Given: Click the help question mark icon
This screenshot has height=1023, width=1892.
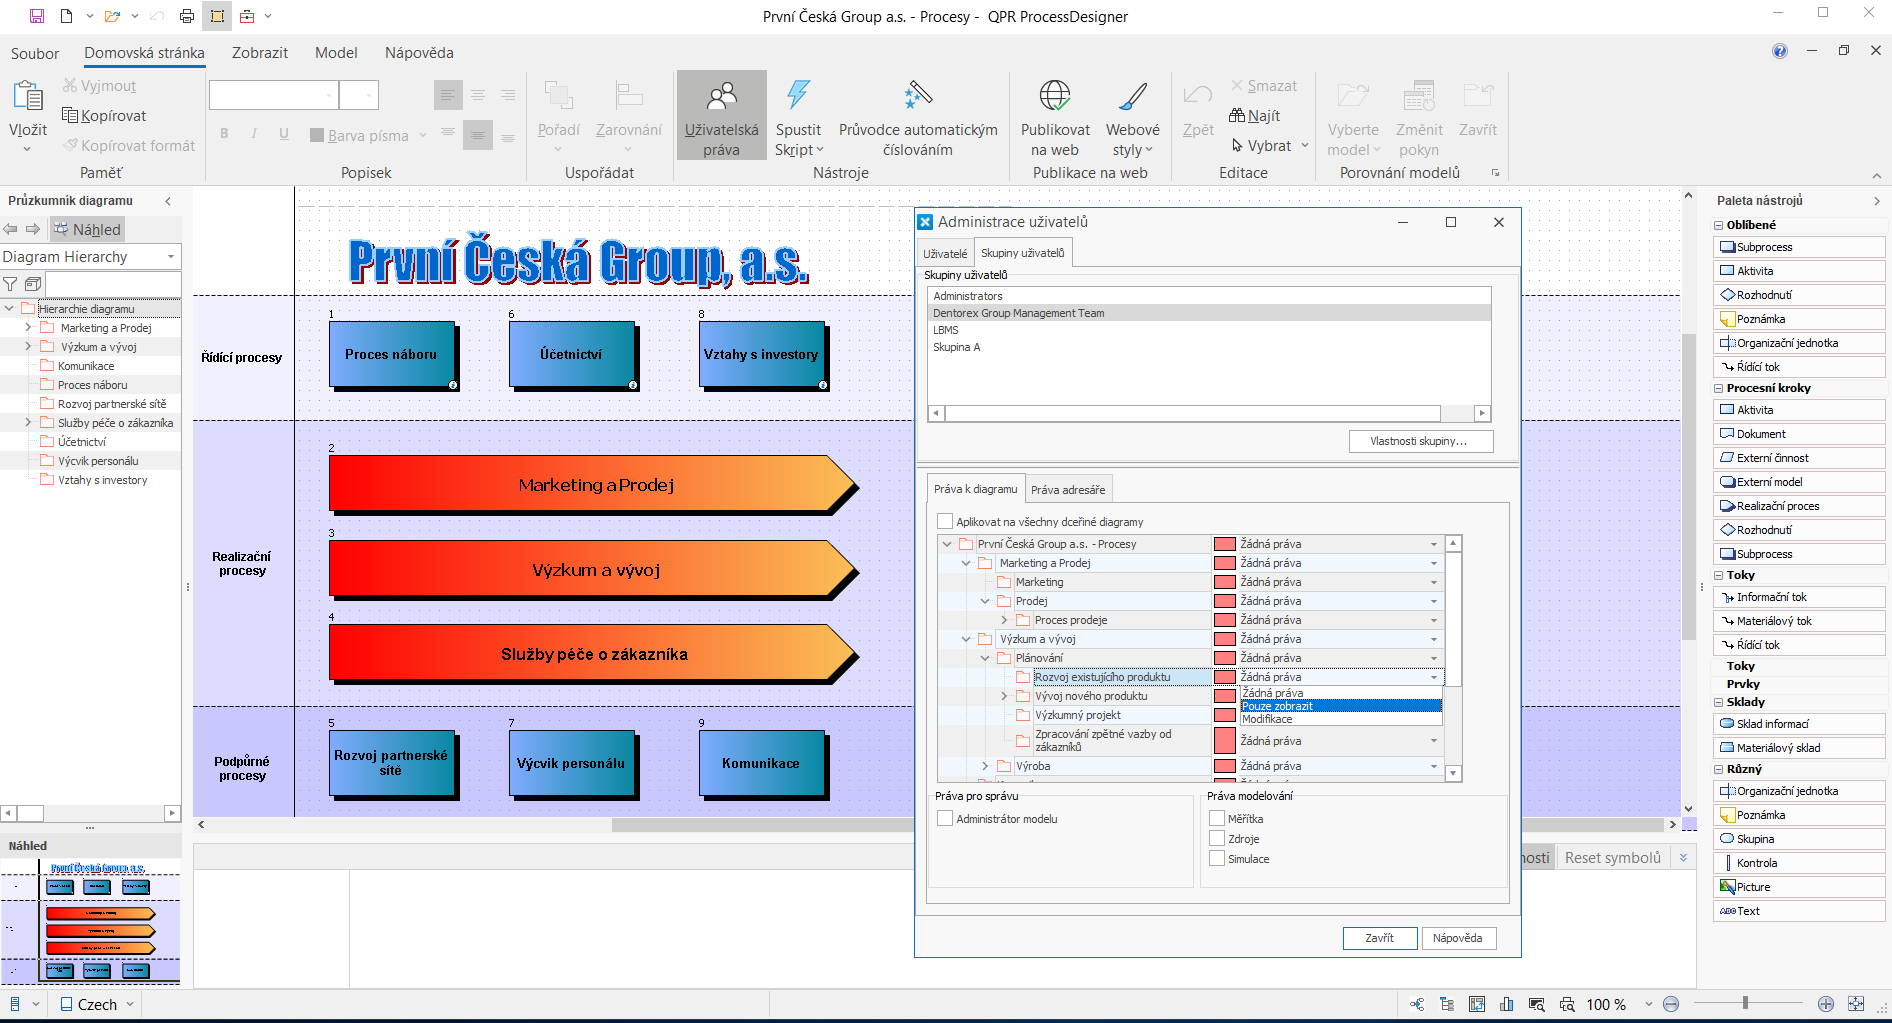Looking at the screenshot, I should pos(1780,51).
